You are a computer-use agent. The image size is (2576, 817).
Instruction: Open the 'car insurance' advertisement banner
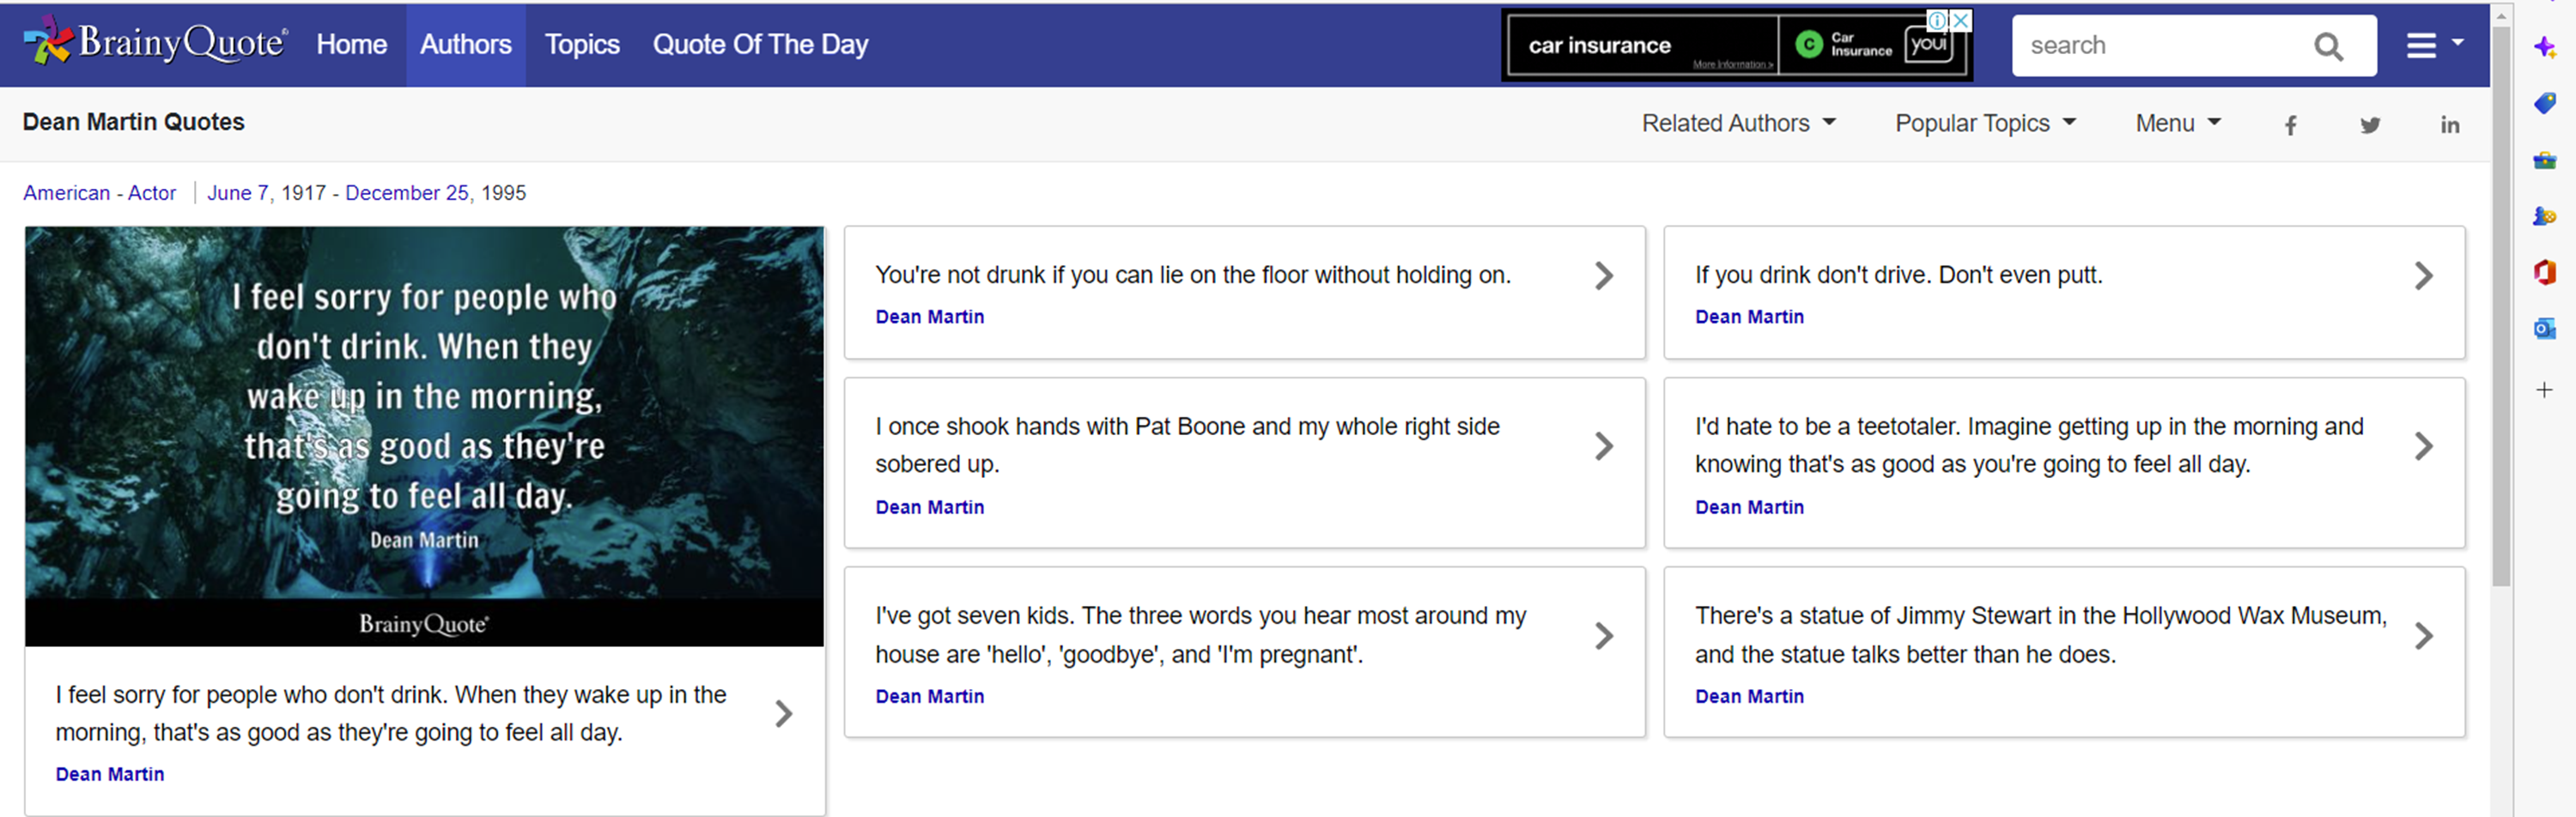point(1737,45)
